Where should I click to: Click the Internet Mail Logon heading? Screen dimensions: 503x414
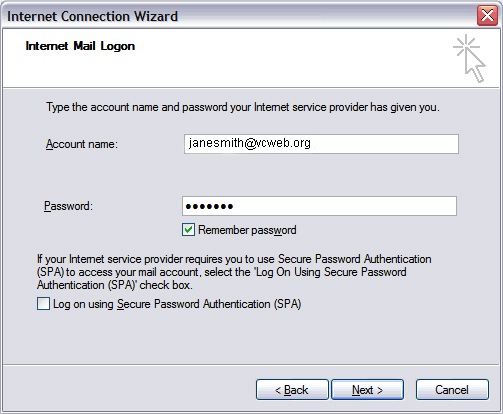[80, 46]
